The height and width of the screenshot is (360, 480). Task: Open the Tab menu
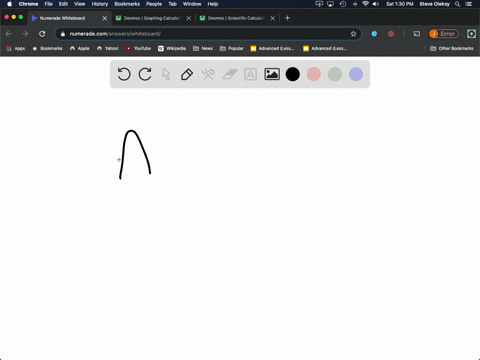click(x=172, y=4)
